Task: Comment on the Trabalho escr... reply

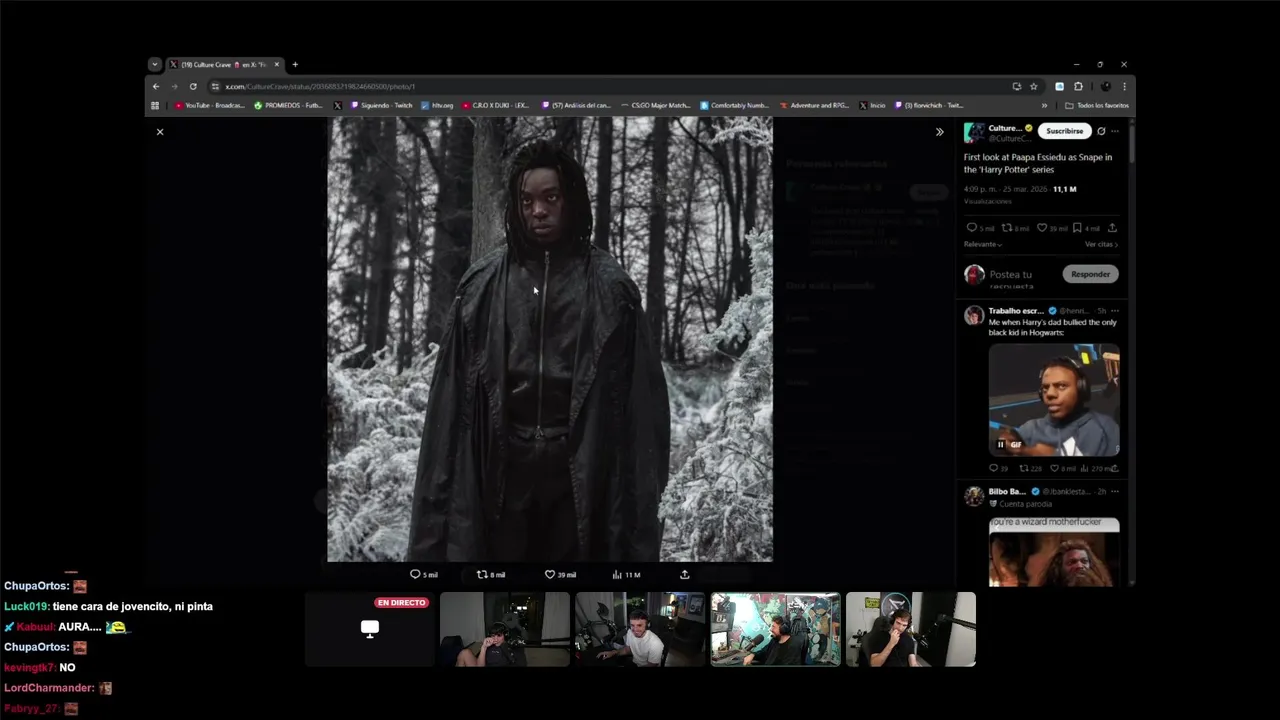Action: [x=993, y=468]
